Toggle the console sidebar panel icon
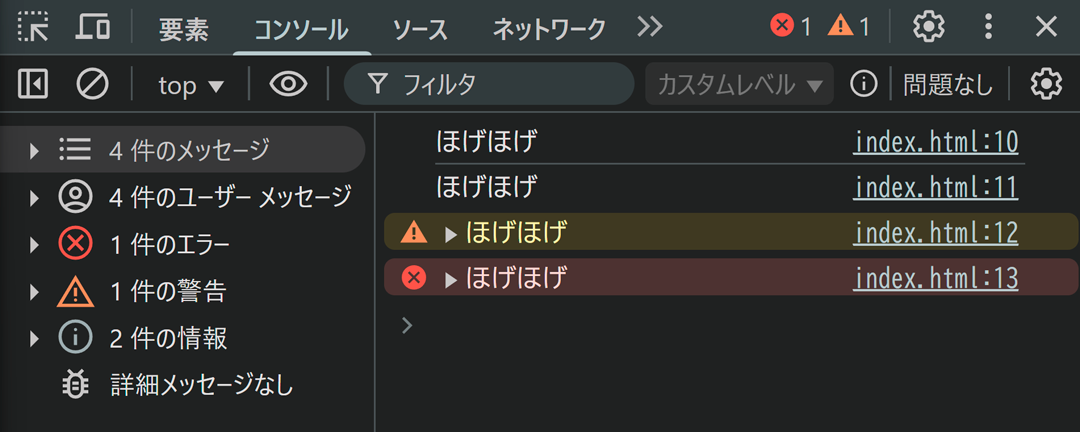Image resolution: width=1080 pixels, height=432 pixels. [32, 85]
